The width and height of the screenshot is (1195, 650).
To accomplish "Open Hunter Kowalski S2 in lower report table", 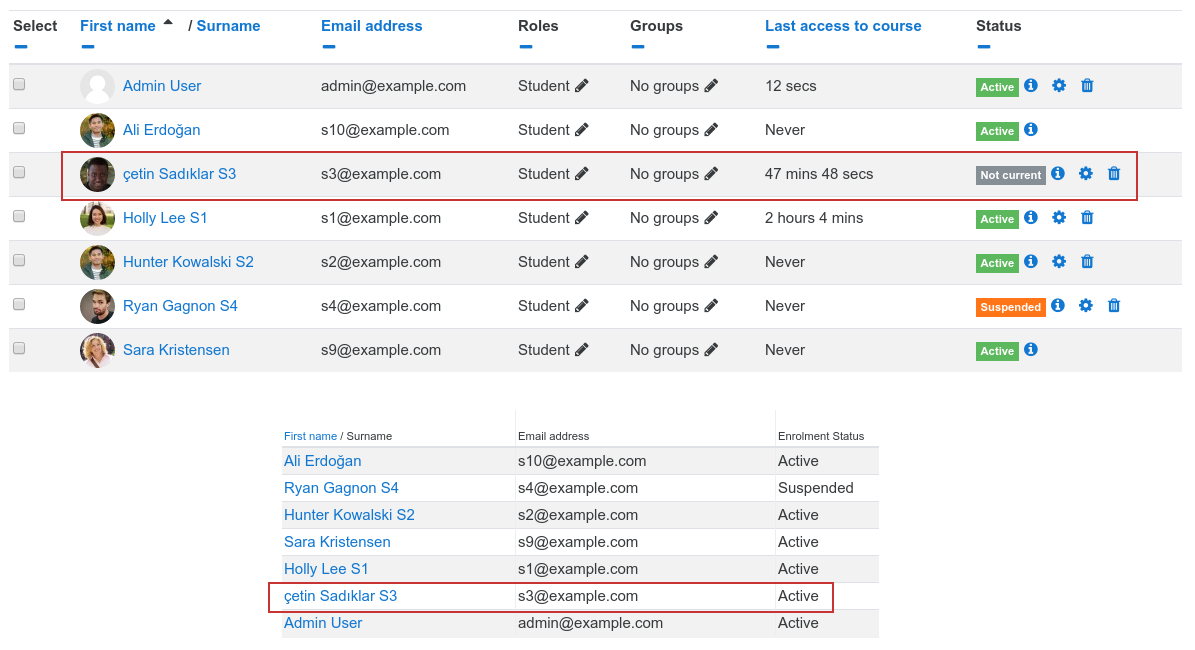I will [349, 515].
